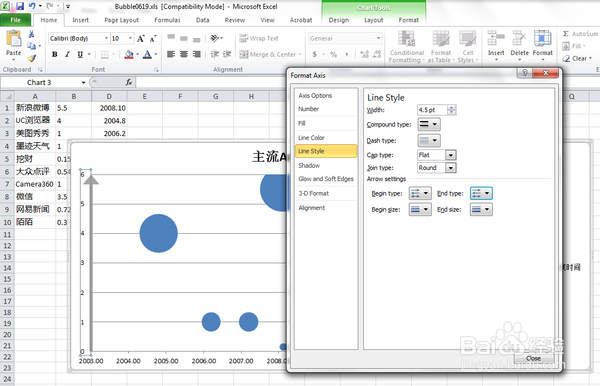Image resolution: width=600 pixels, height=386 pixels.
Task: Open Compound type dropdown
Action: (x=429, y=124)
